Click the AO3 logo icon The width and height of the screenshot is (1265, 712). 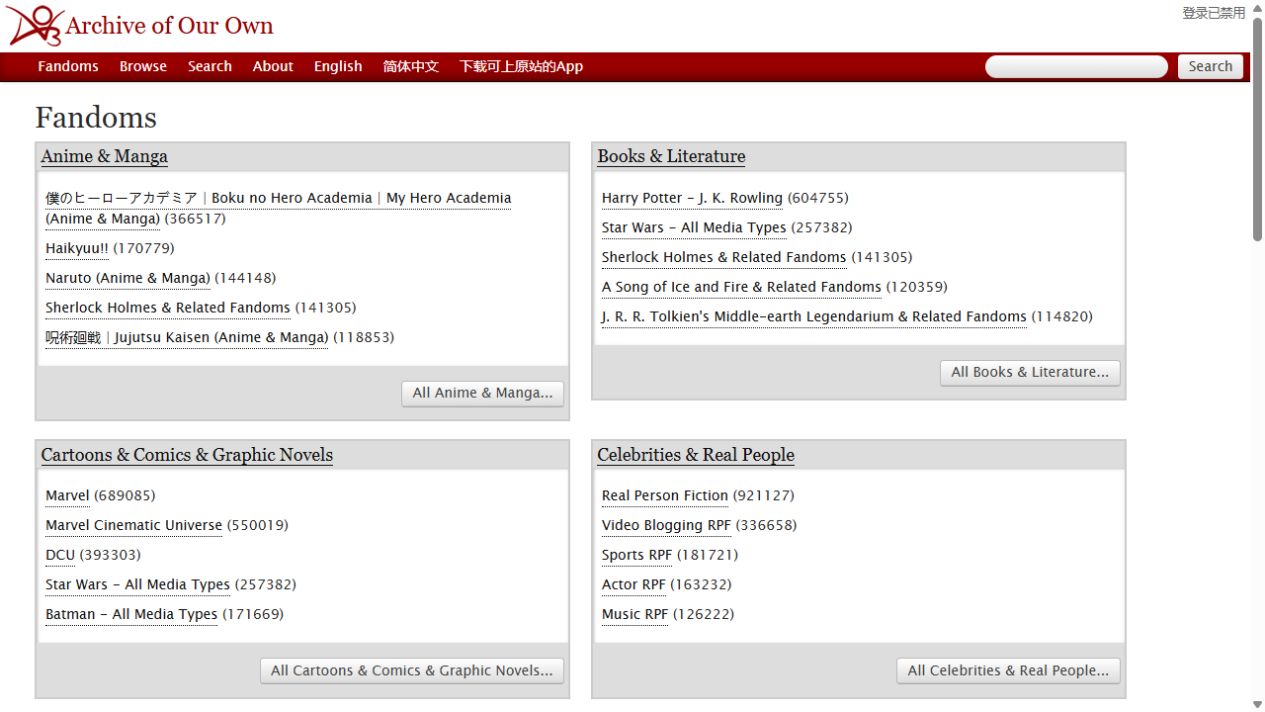tap(36, 26)
